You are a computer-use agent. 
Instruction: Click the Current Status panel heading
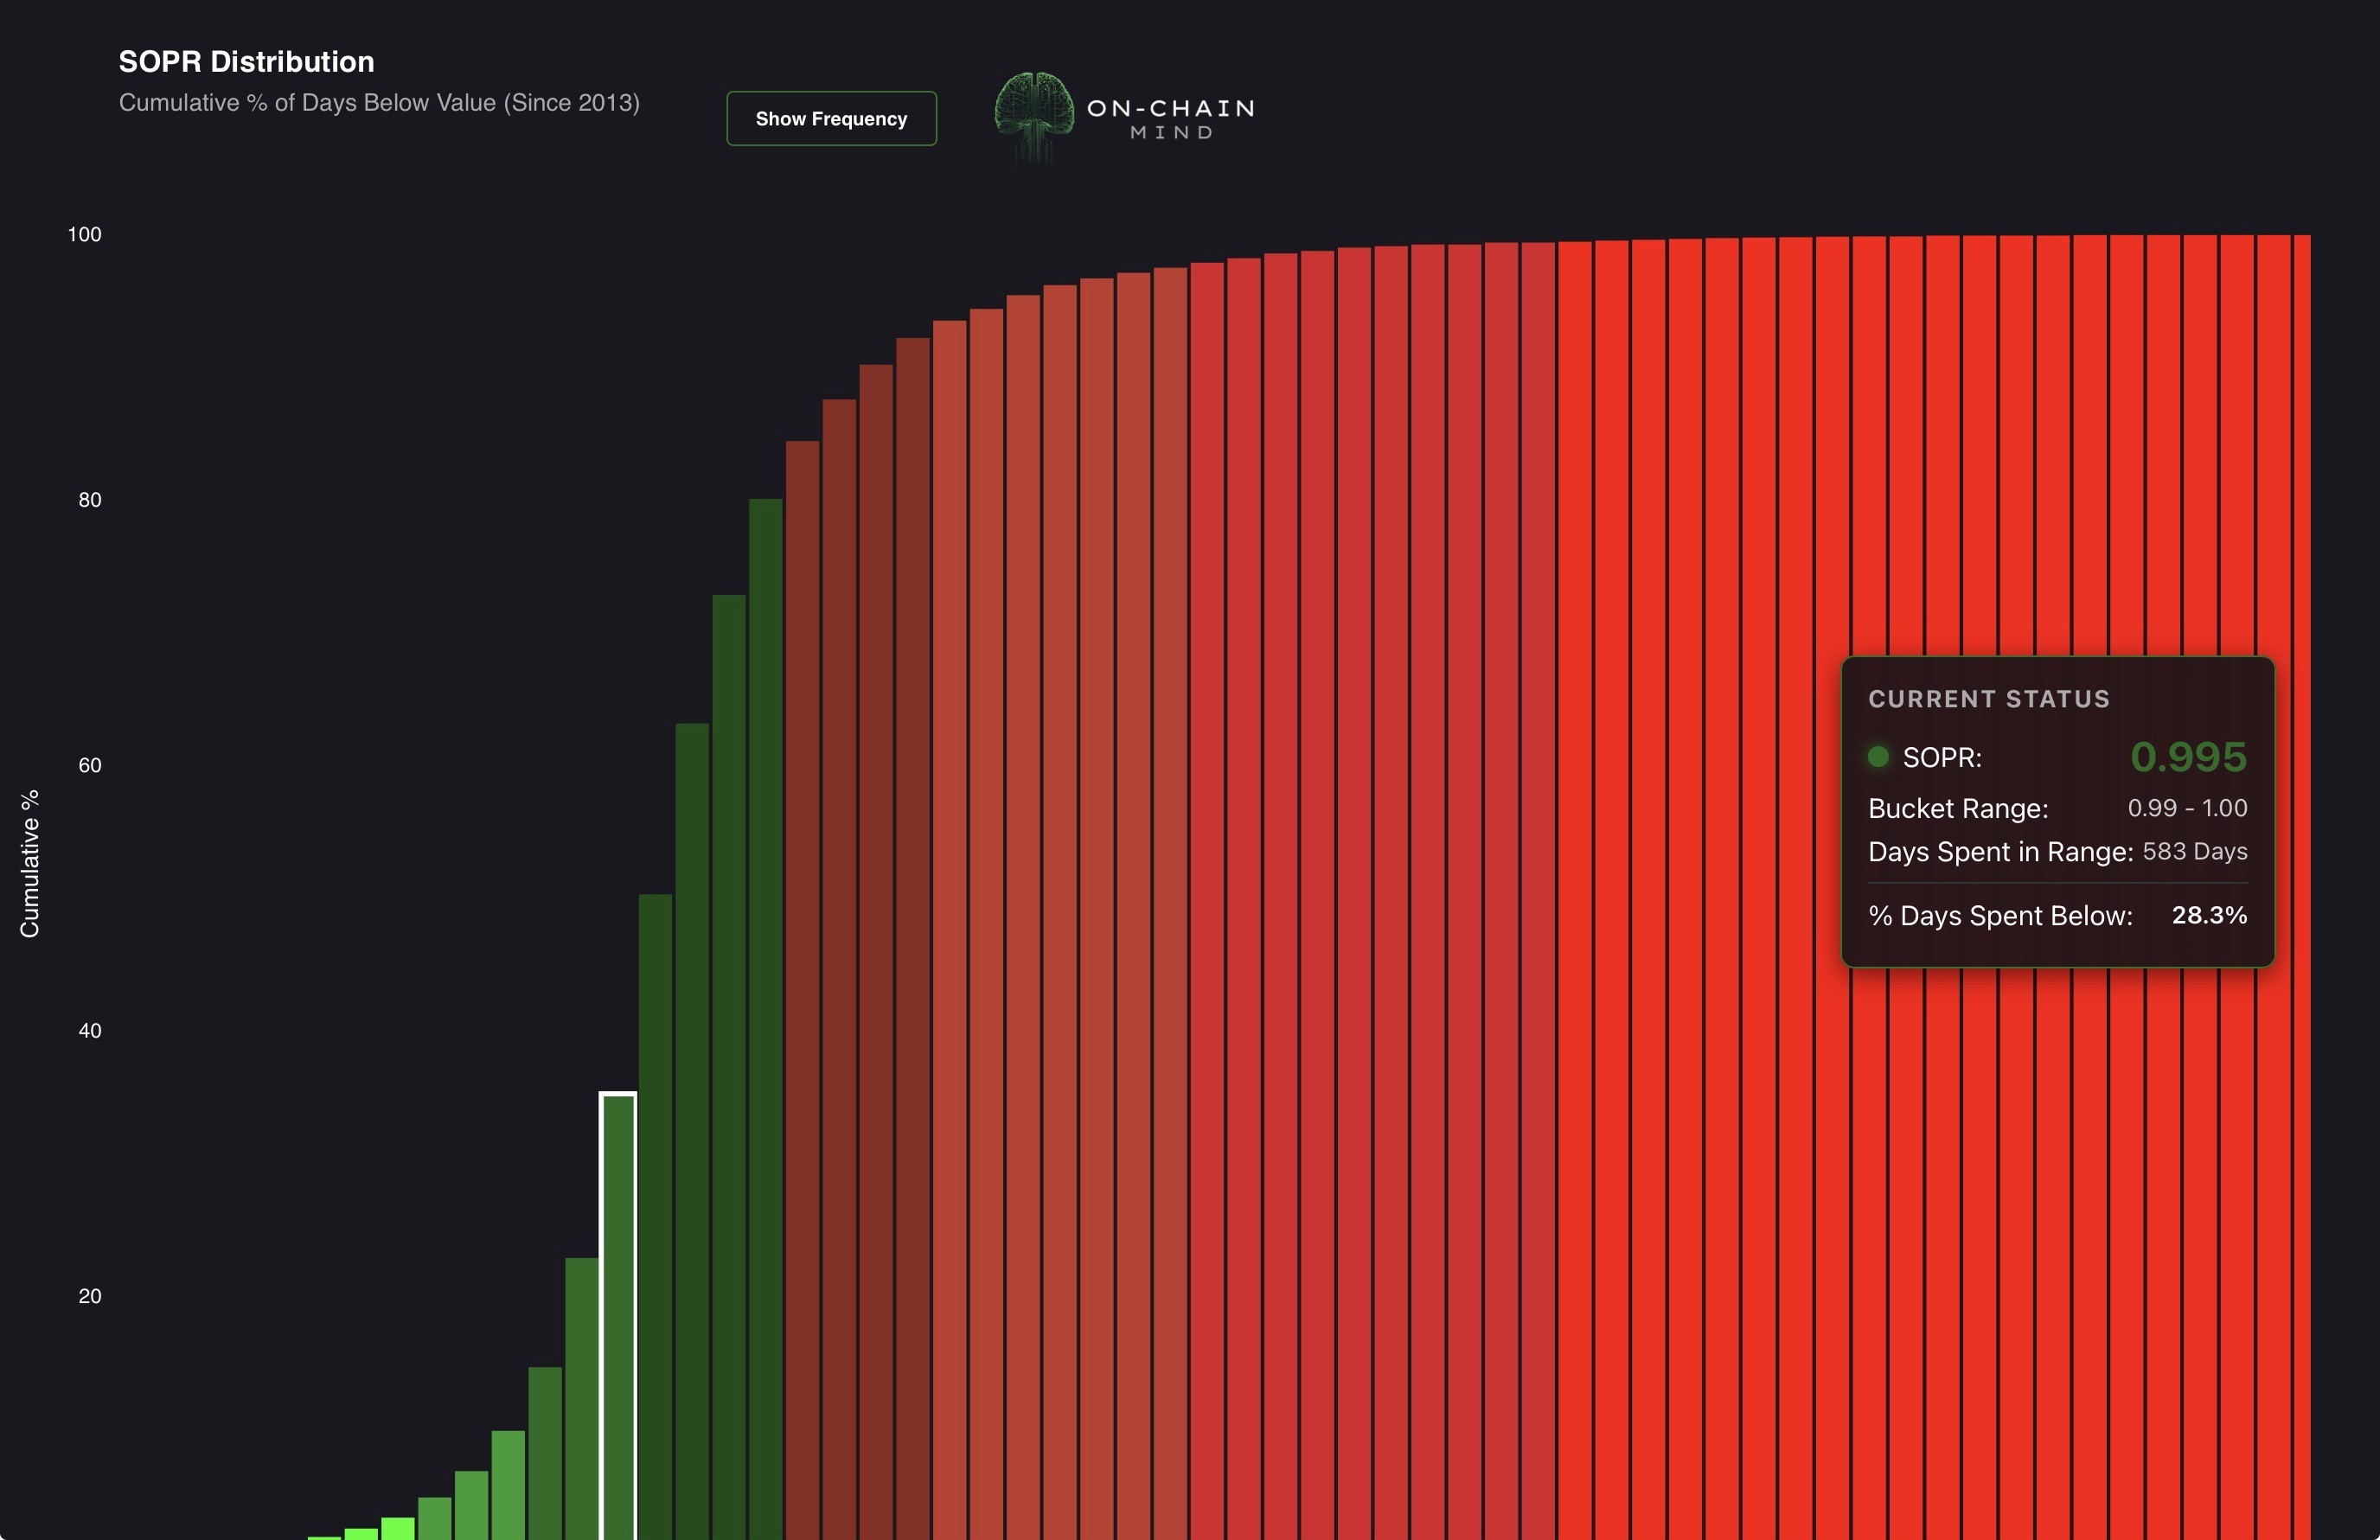point(1988,699)
